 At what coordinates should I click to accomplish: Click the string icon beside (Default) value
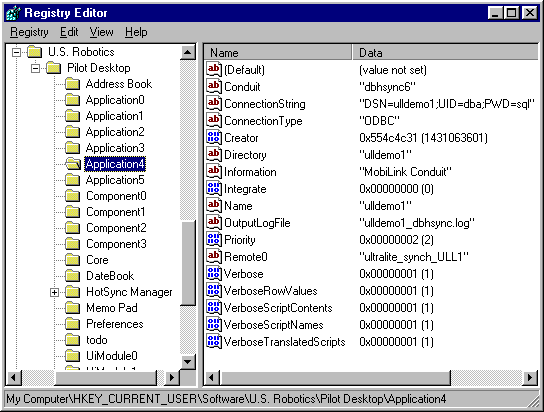point(214,69)
